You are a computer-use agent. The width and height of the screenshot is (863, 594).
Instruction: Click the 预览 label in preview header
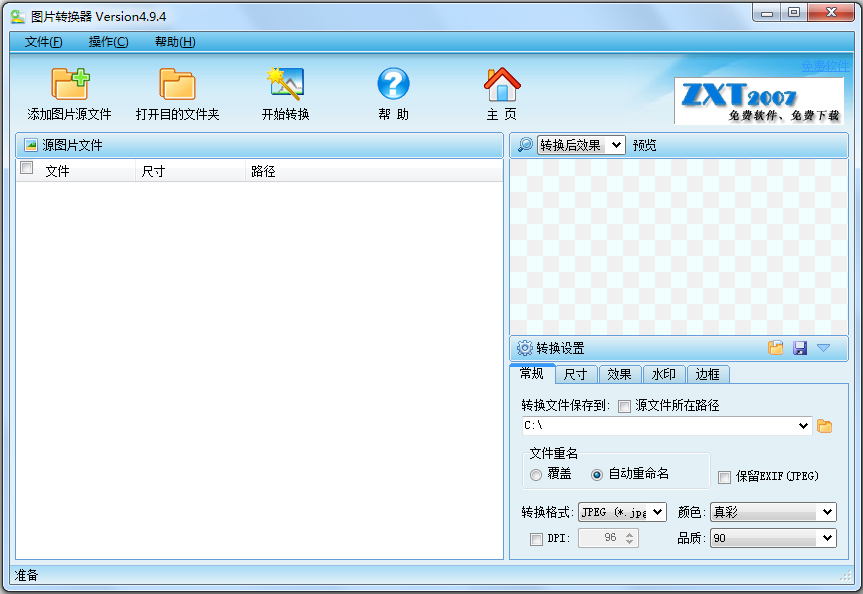(x=644, y=145)
